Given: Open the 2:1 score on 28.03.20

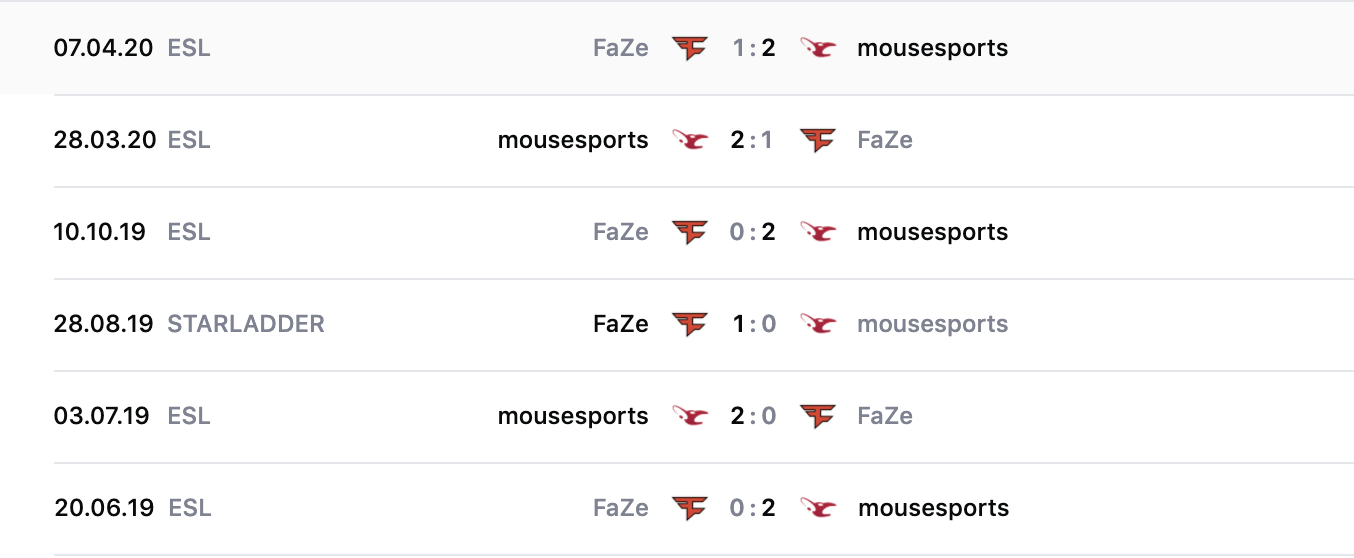Looking at the screenshot, I should (753, 140).
